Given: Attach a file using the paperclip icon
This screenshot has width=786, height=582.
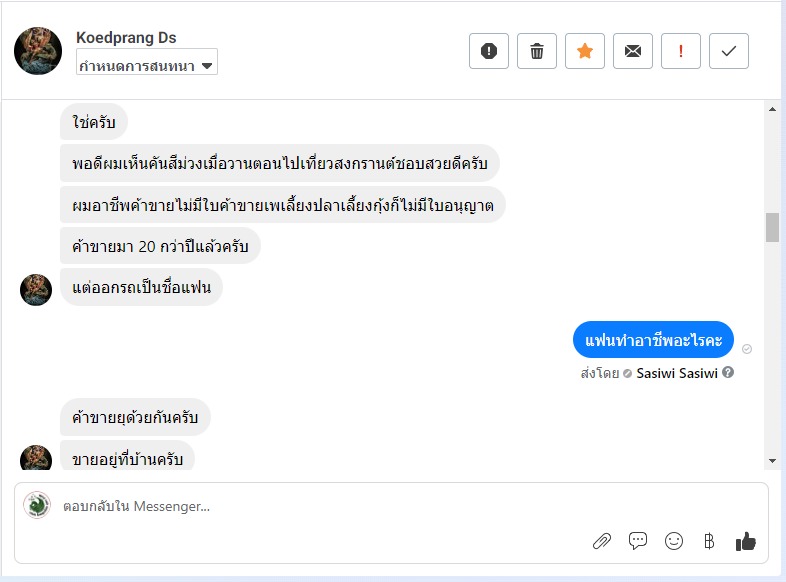Looking at the screenshot, I should tap(602, 541).
